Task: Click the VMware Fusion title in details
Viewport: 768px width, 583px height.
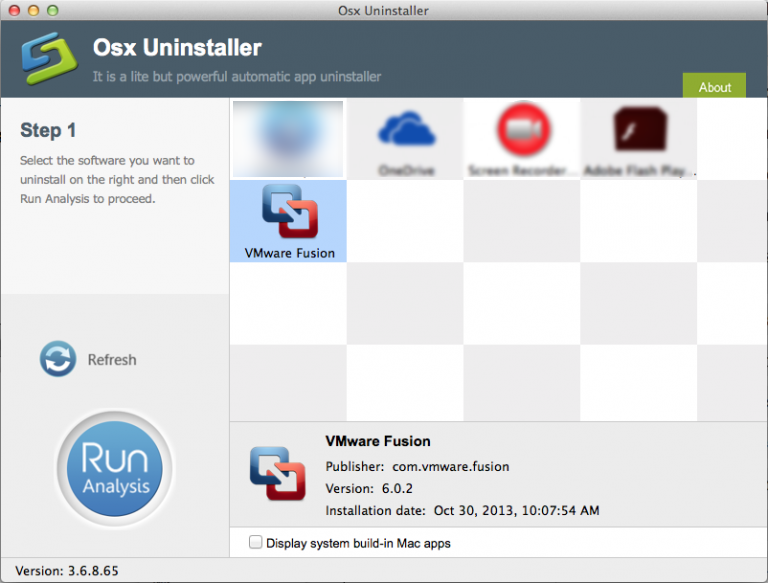Action: point(378,441)
